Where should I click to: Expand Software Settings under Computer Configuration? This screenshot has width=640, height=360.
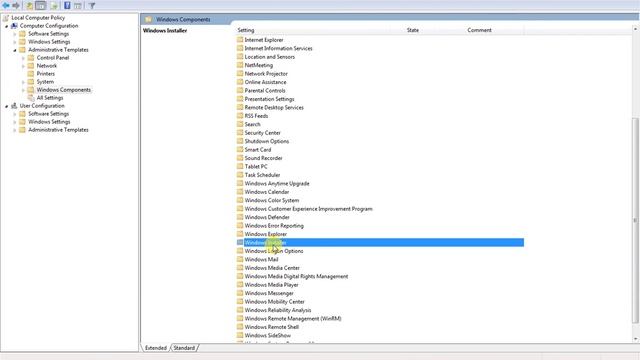(15, 34)
